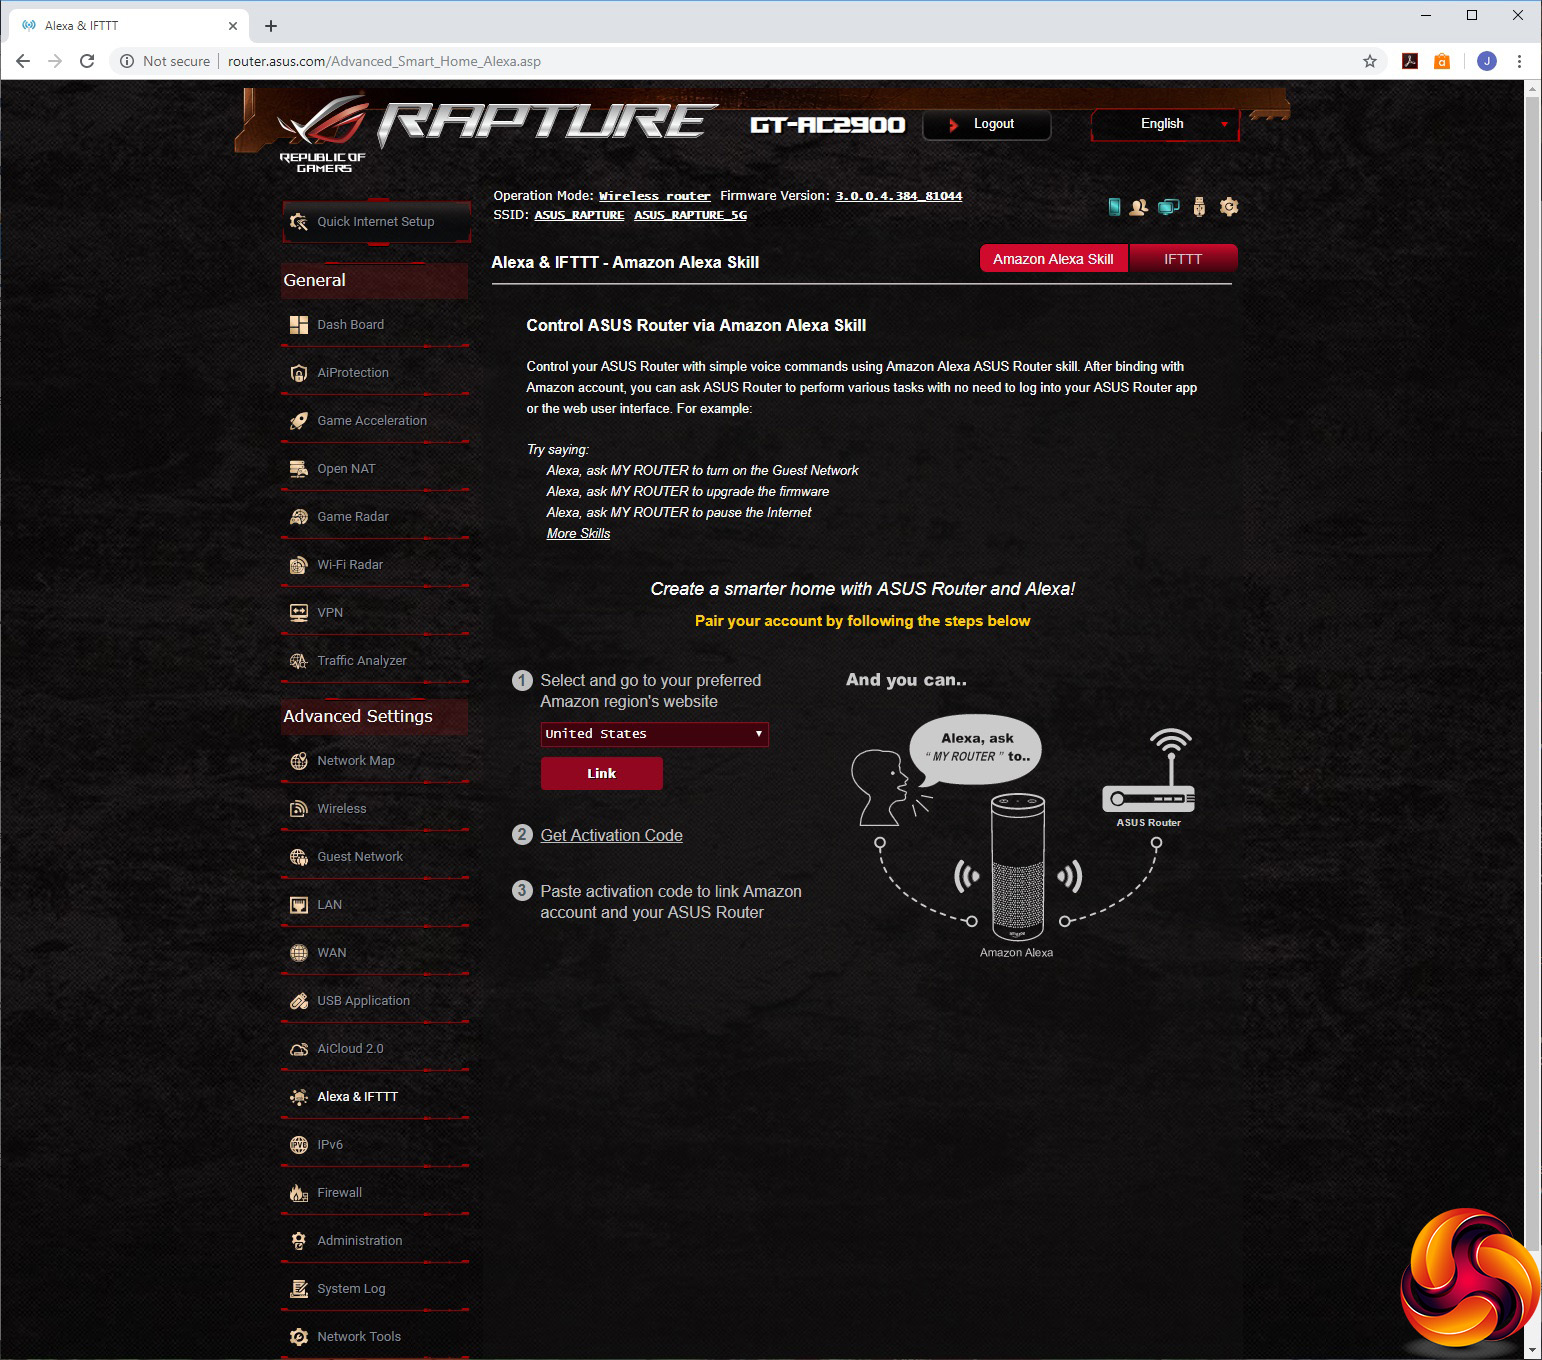This screenshot has width=1542, height=1360.
Task: Click the USB Application icon
Action: tap(298, 1001)
